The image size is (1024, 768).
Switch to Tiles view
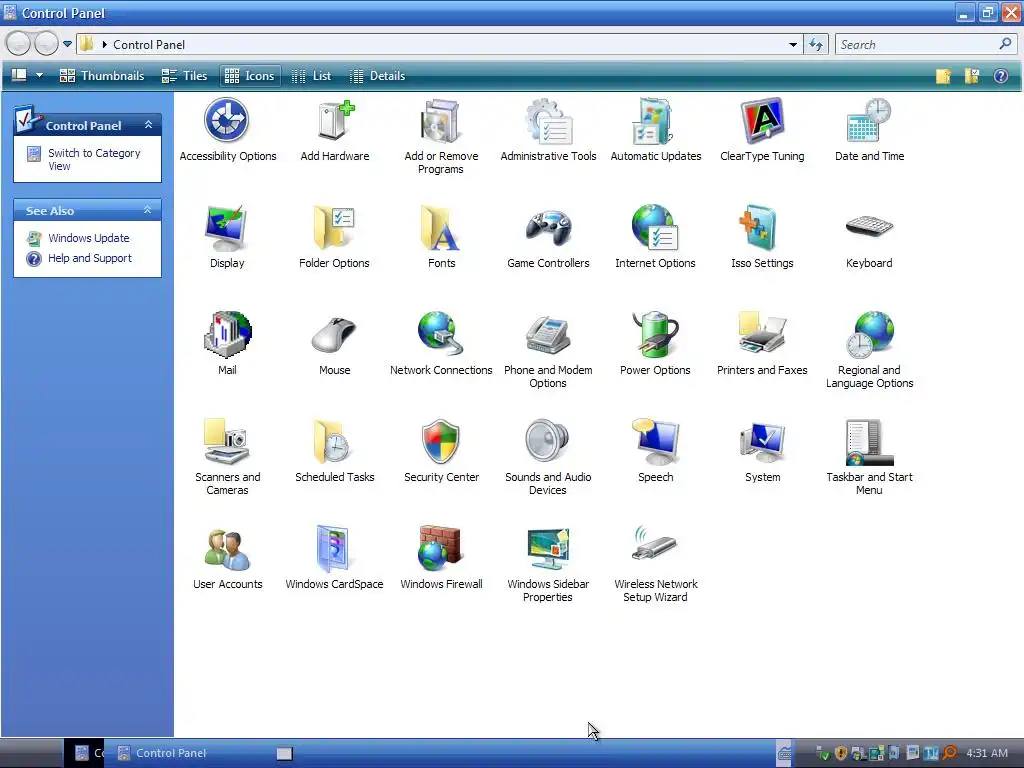pyautogui.click(x=184, y=76)
